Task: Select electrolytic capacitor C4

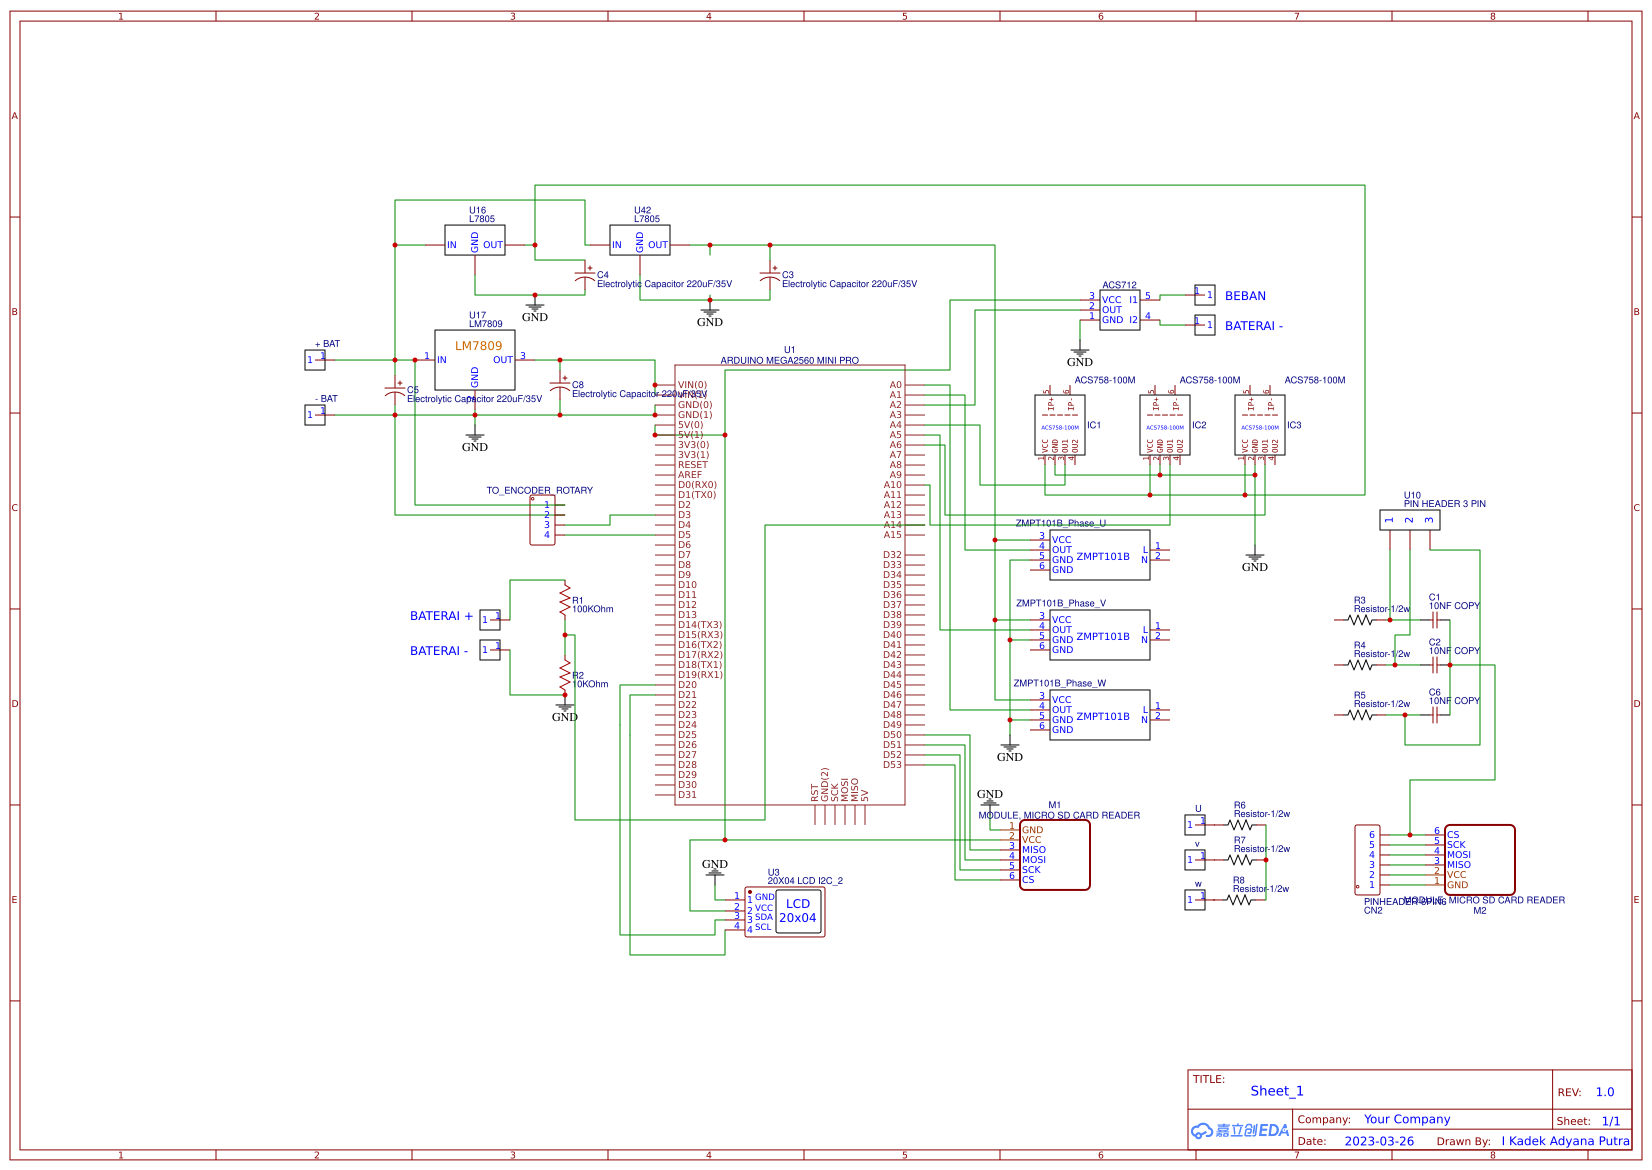Action: click(x=586, y=276)
